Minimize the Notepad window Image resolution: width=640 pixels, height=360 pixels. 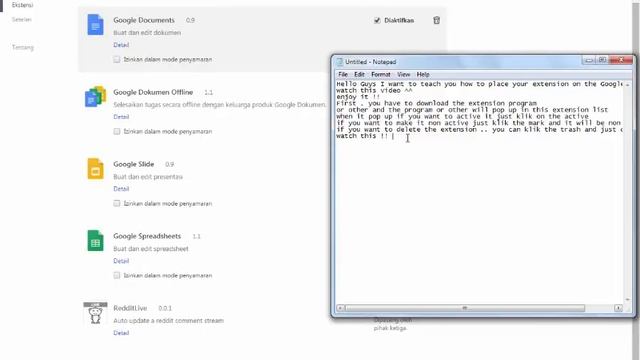point(589,60)
